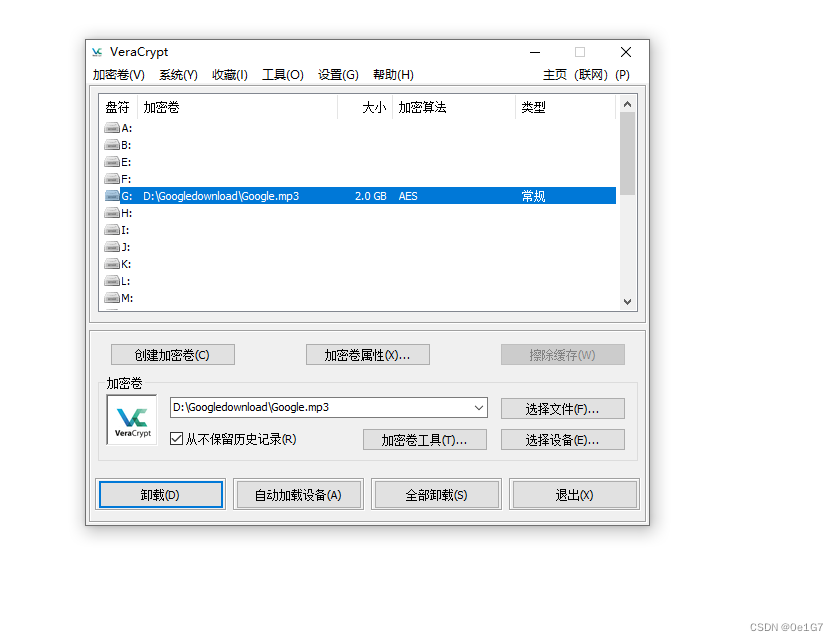Open the 加密卷(V) menu

click(x=119, y=75)
